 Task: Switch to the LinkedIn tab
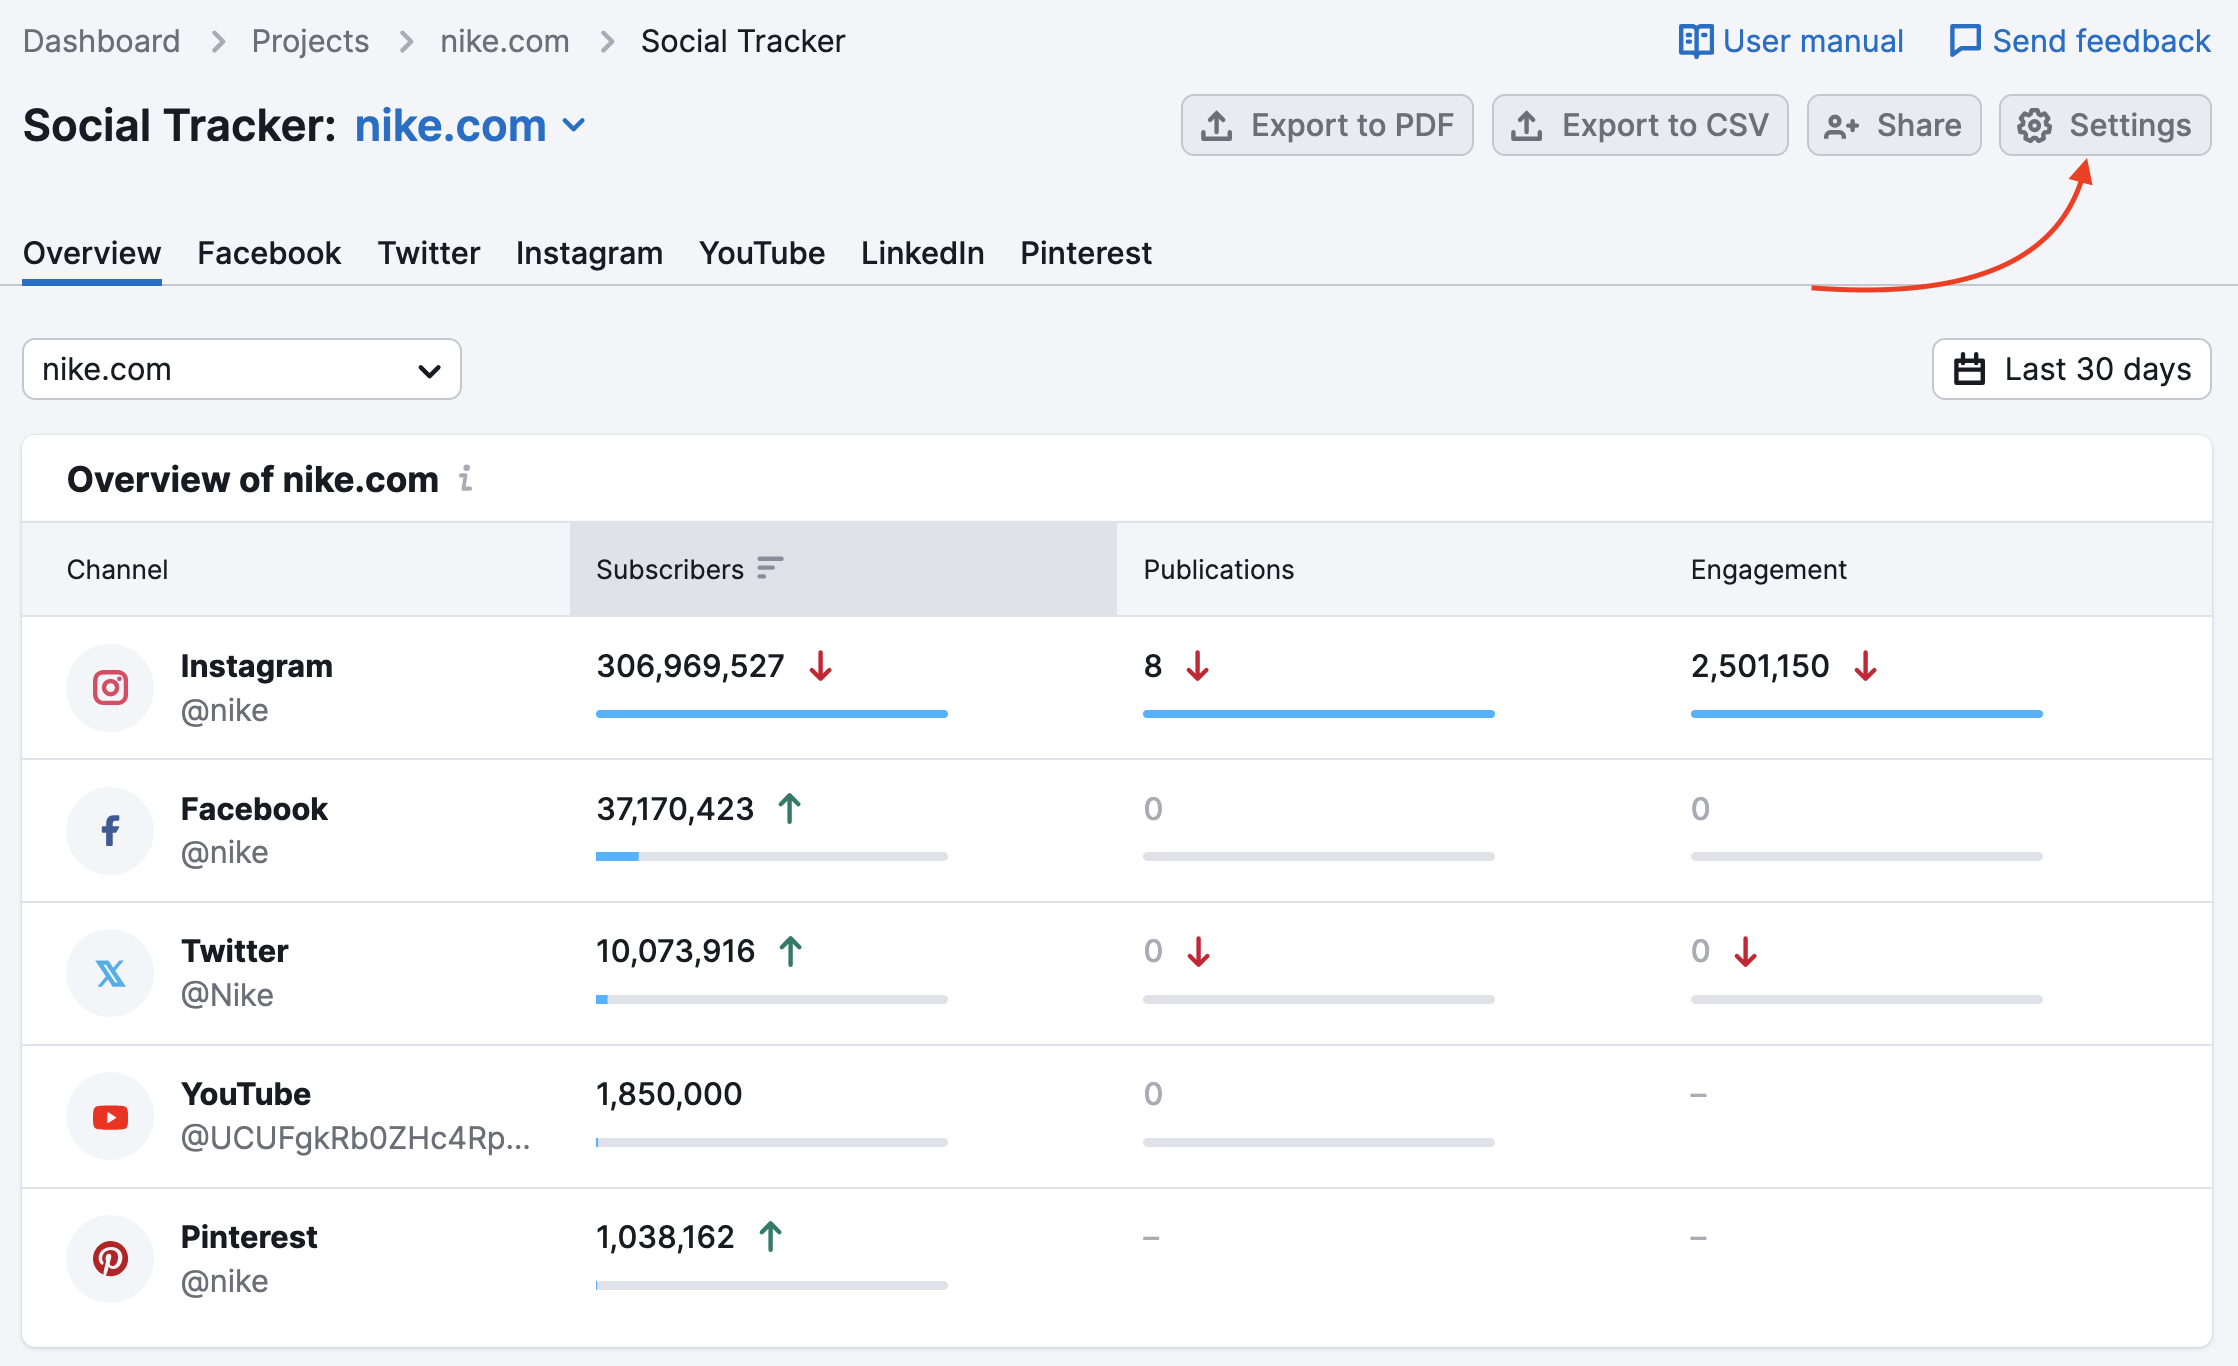(x=922, y=253)
